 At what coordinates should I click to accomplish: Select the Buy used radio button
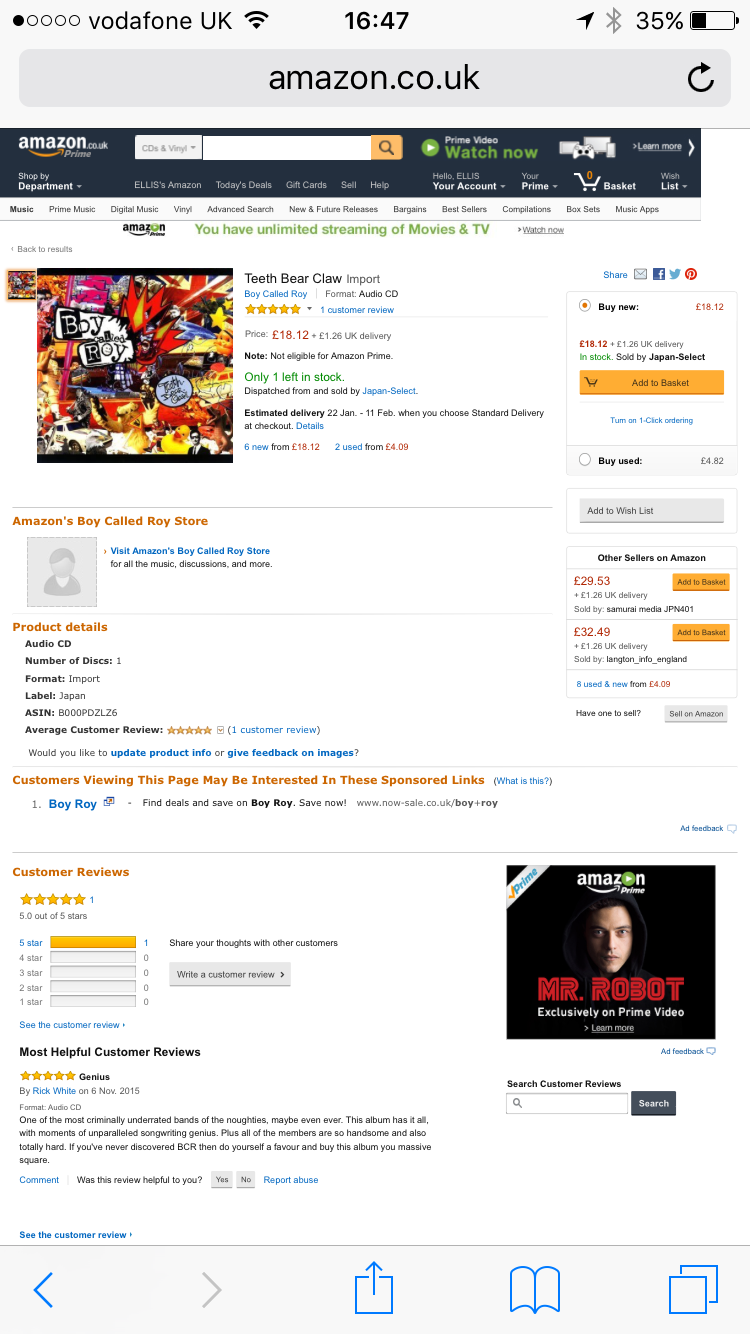click(585, 460)
